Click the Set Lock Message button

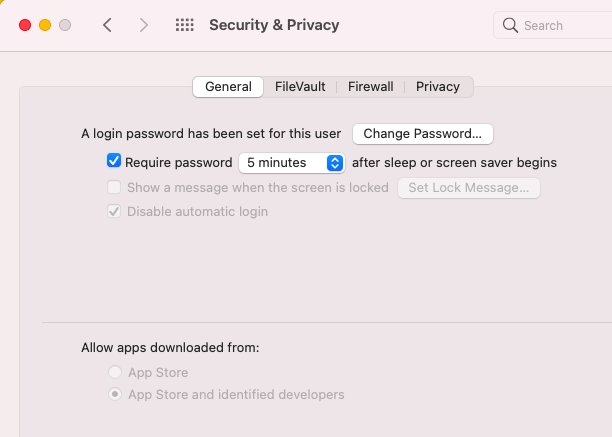(468, 187)
